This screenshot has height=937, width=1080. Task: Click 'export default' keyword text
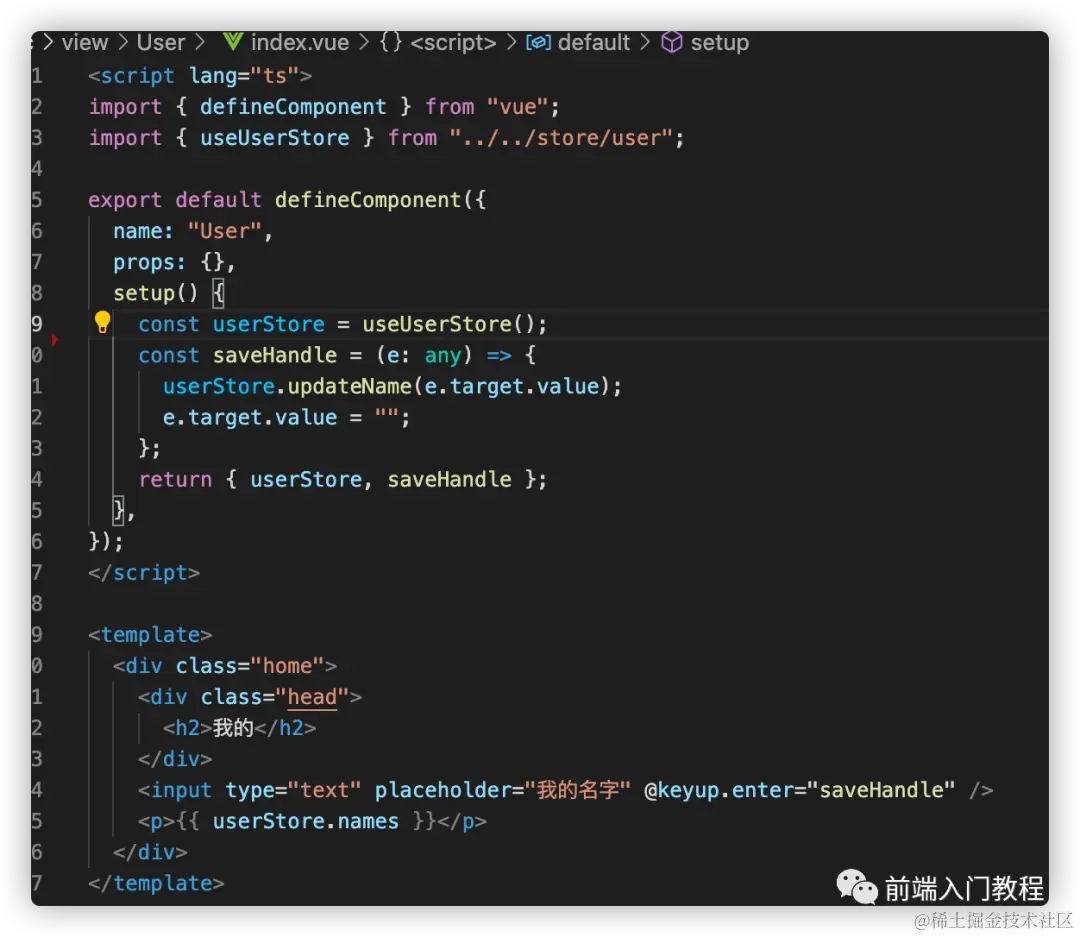[175, 200]
